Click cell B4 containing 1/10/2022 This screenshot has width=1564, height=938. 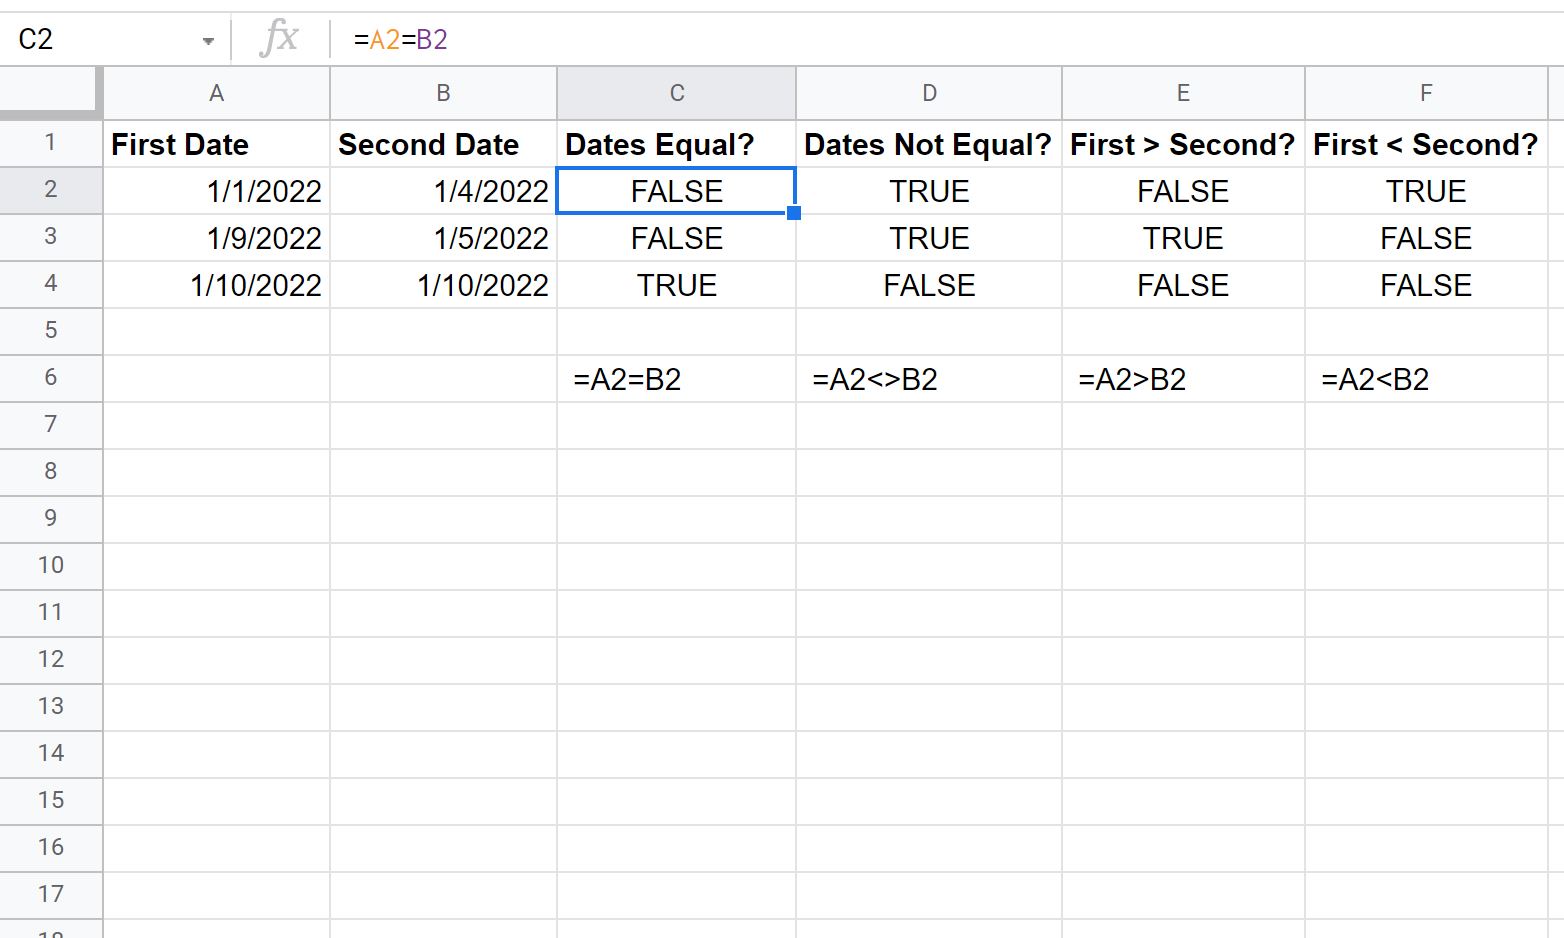443,284
